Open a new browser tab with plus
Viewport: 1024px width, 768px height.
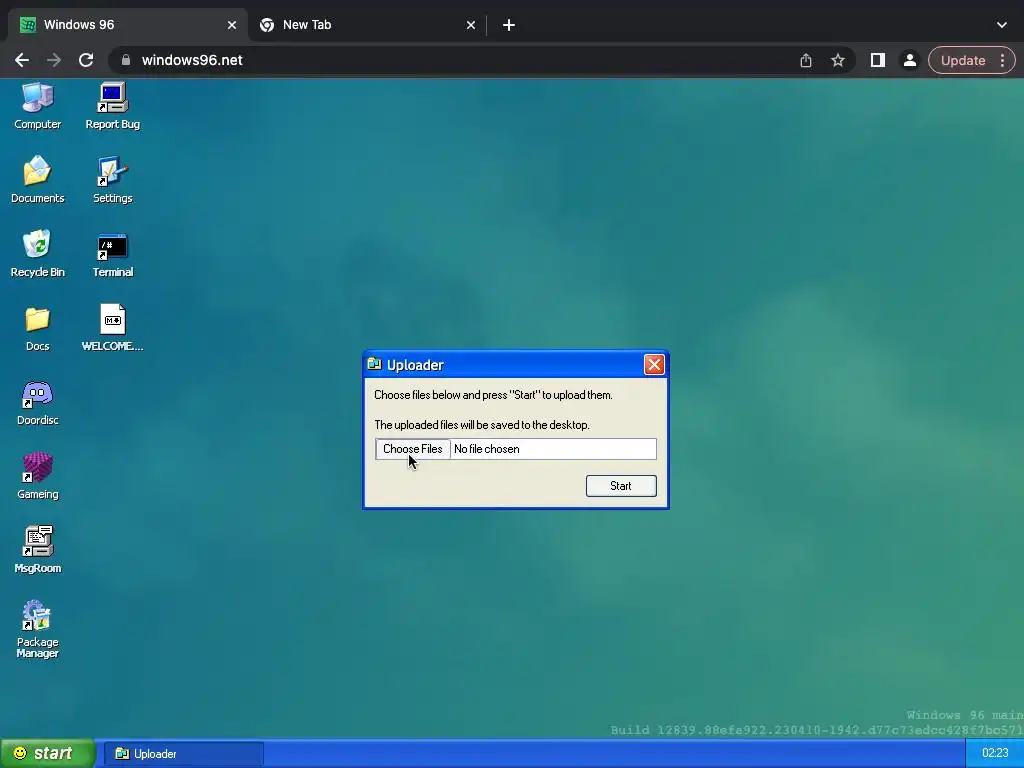[509, 25]
